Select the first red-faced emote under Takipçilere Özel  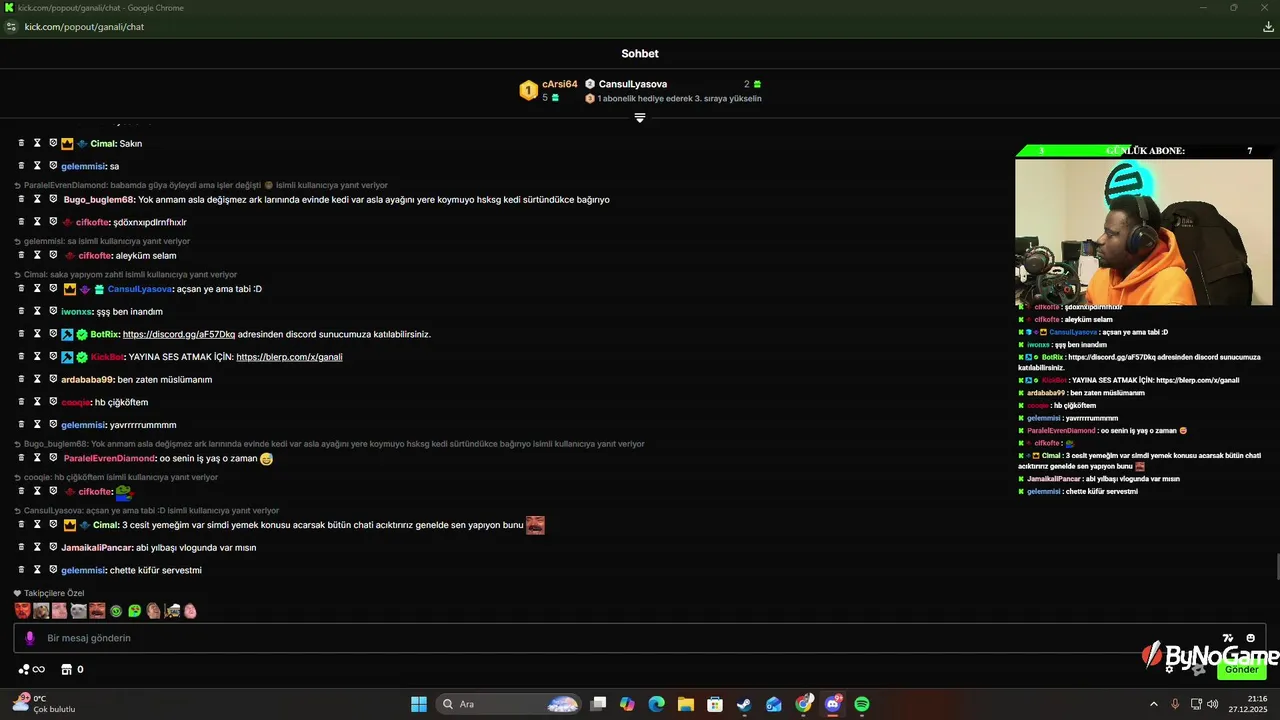coord(22,611)
